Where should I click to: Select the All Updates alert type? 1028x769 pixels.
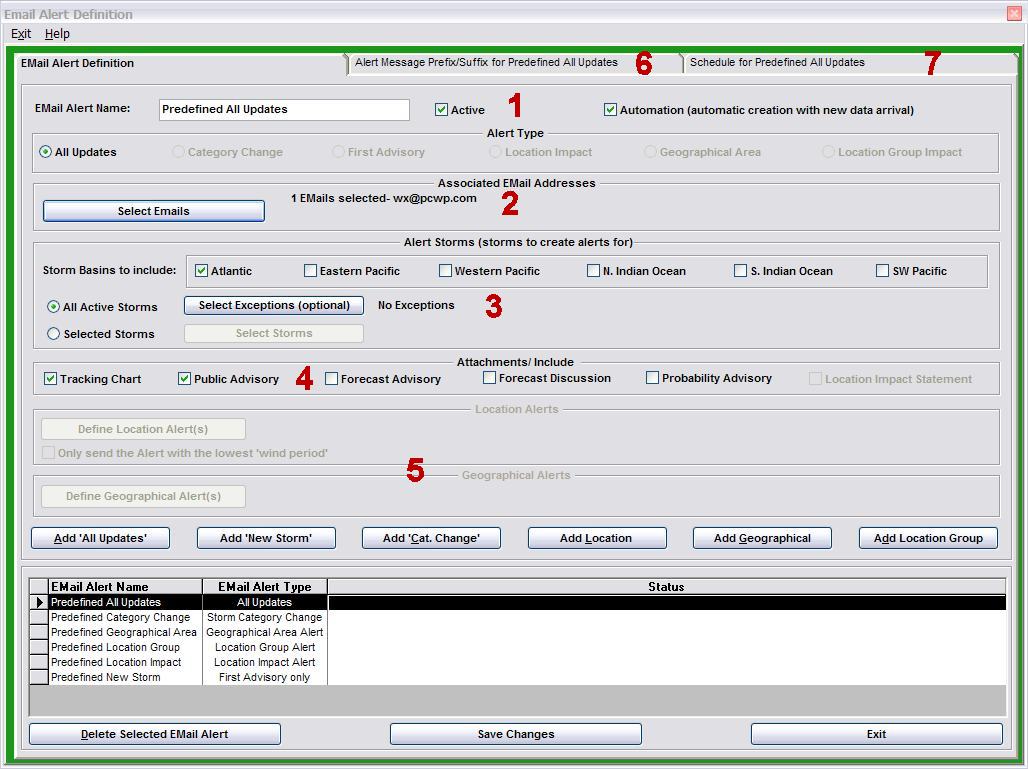[x=46, y=152]
